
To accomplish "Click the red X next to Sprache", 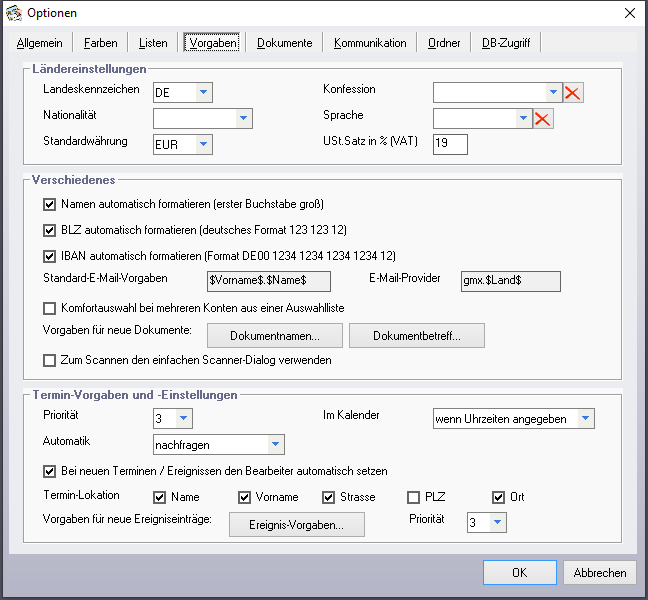I will pyautogui.click(x=543, y=119).
